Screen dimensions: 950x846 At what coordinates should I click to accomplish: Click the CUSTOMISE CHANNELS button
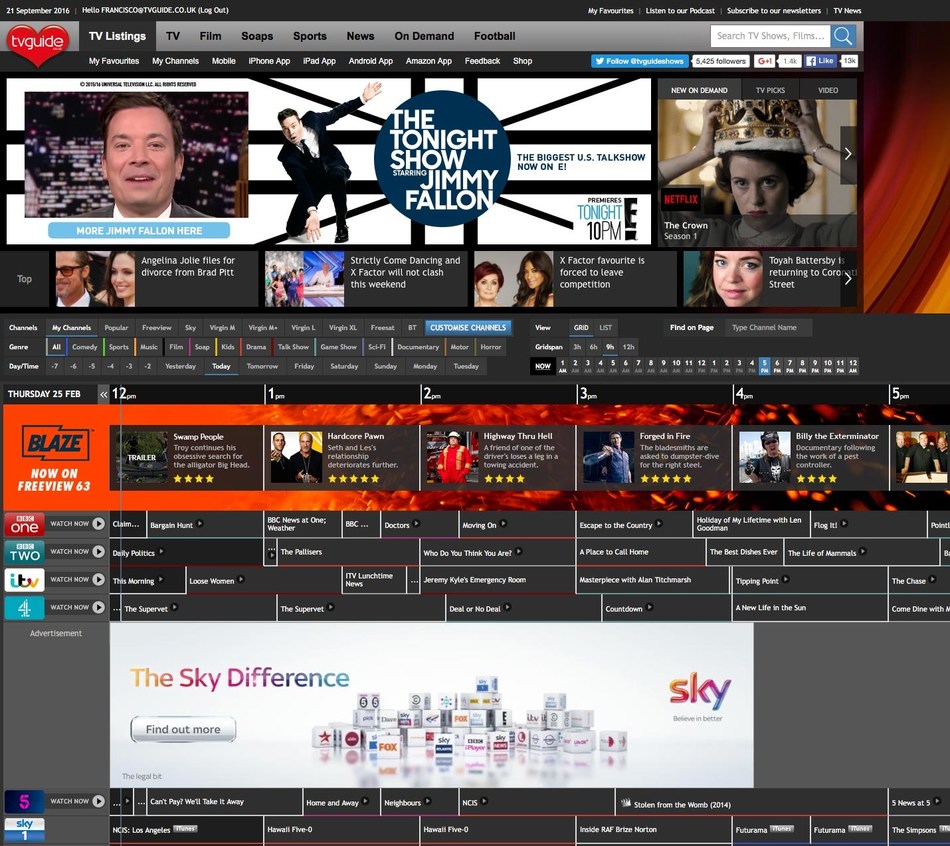(468, 327)
